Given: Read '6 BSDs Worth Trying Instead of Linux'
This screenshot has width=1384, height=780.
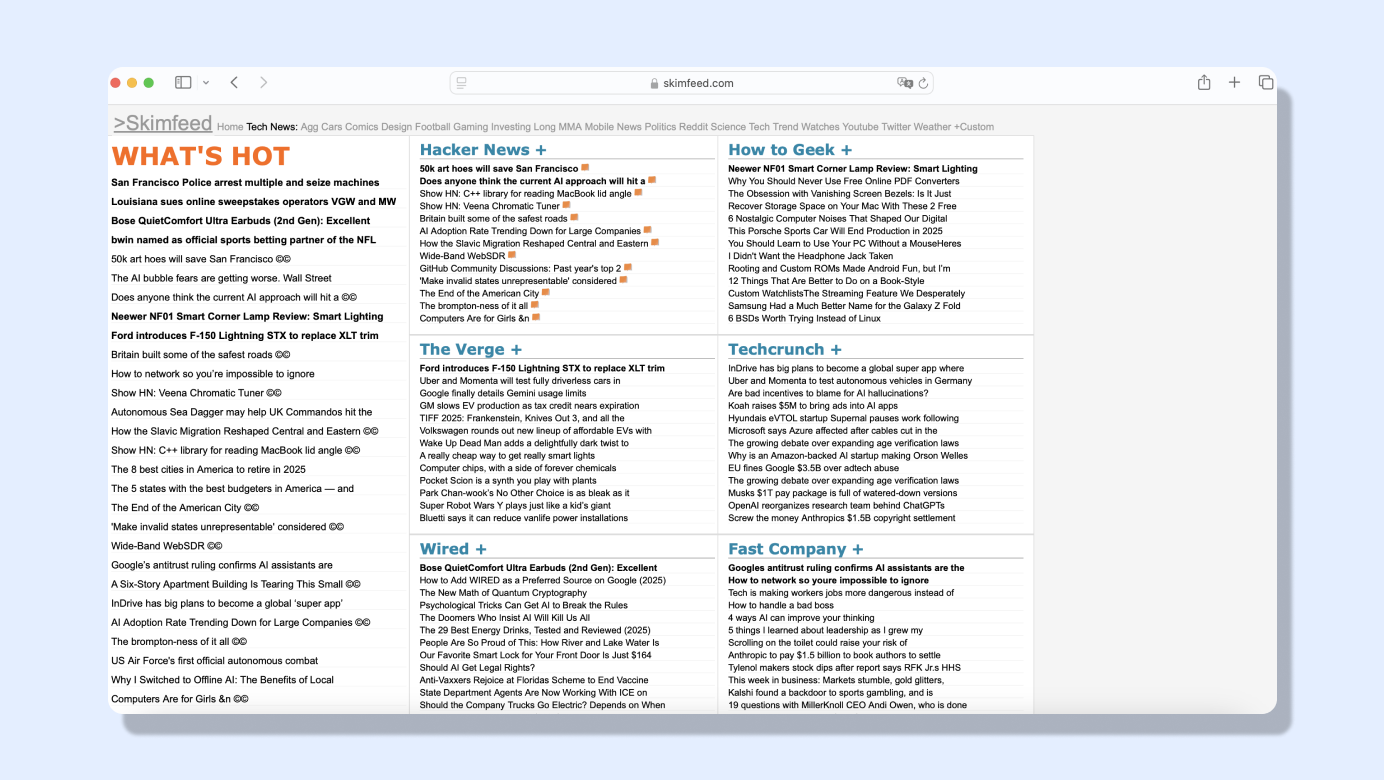Looking at the screenshot, I should (804, 318).
